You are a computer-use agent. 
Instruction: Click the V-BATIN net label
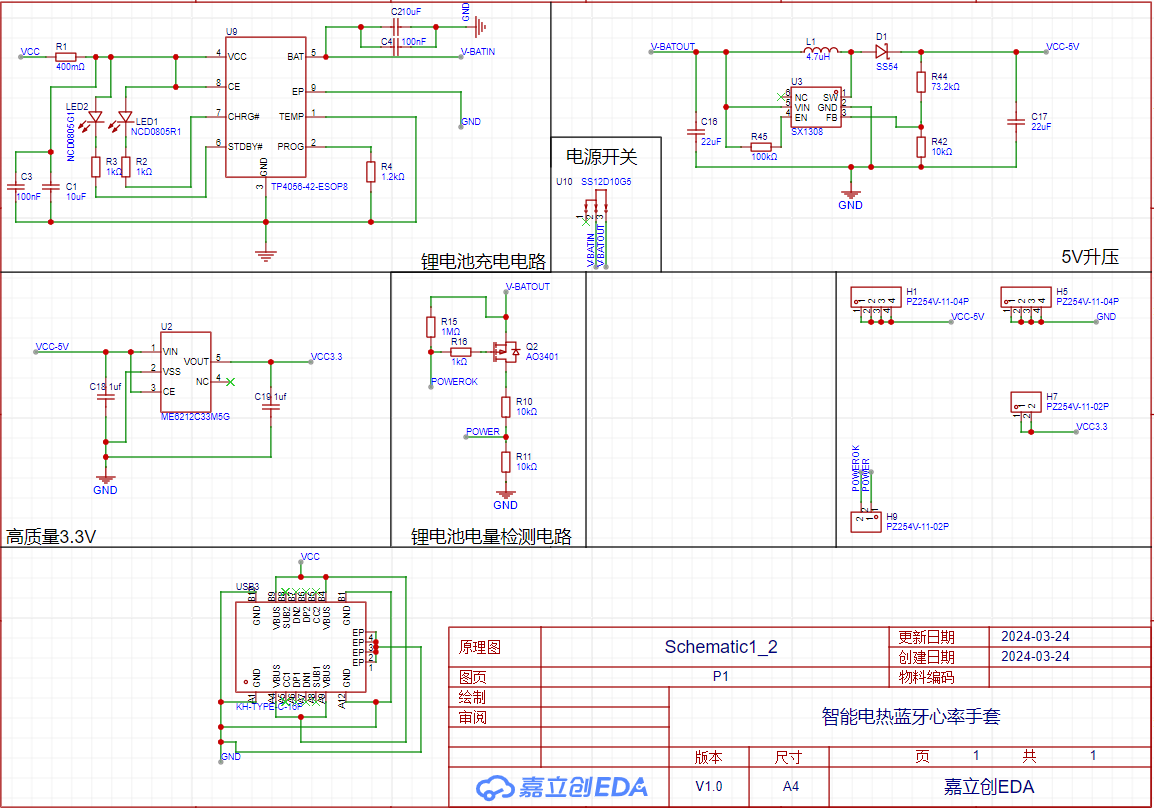click(x=478, y=52)
